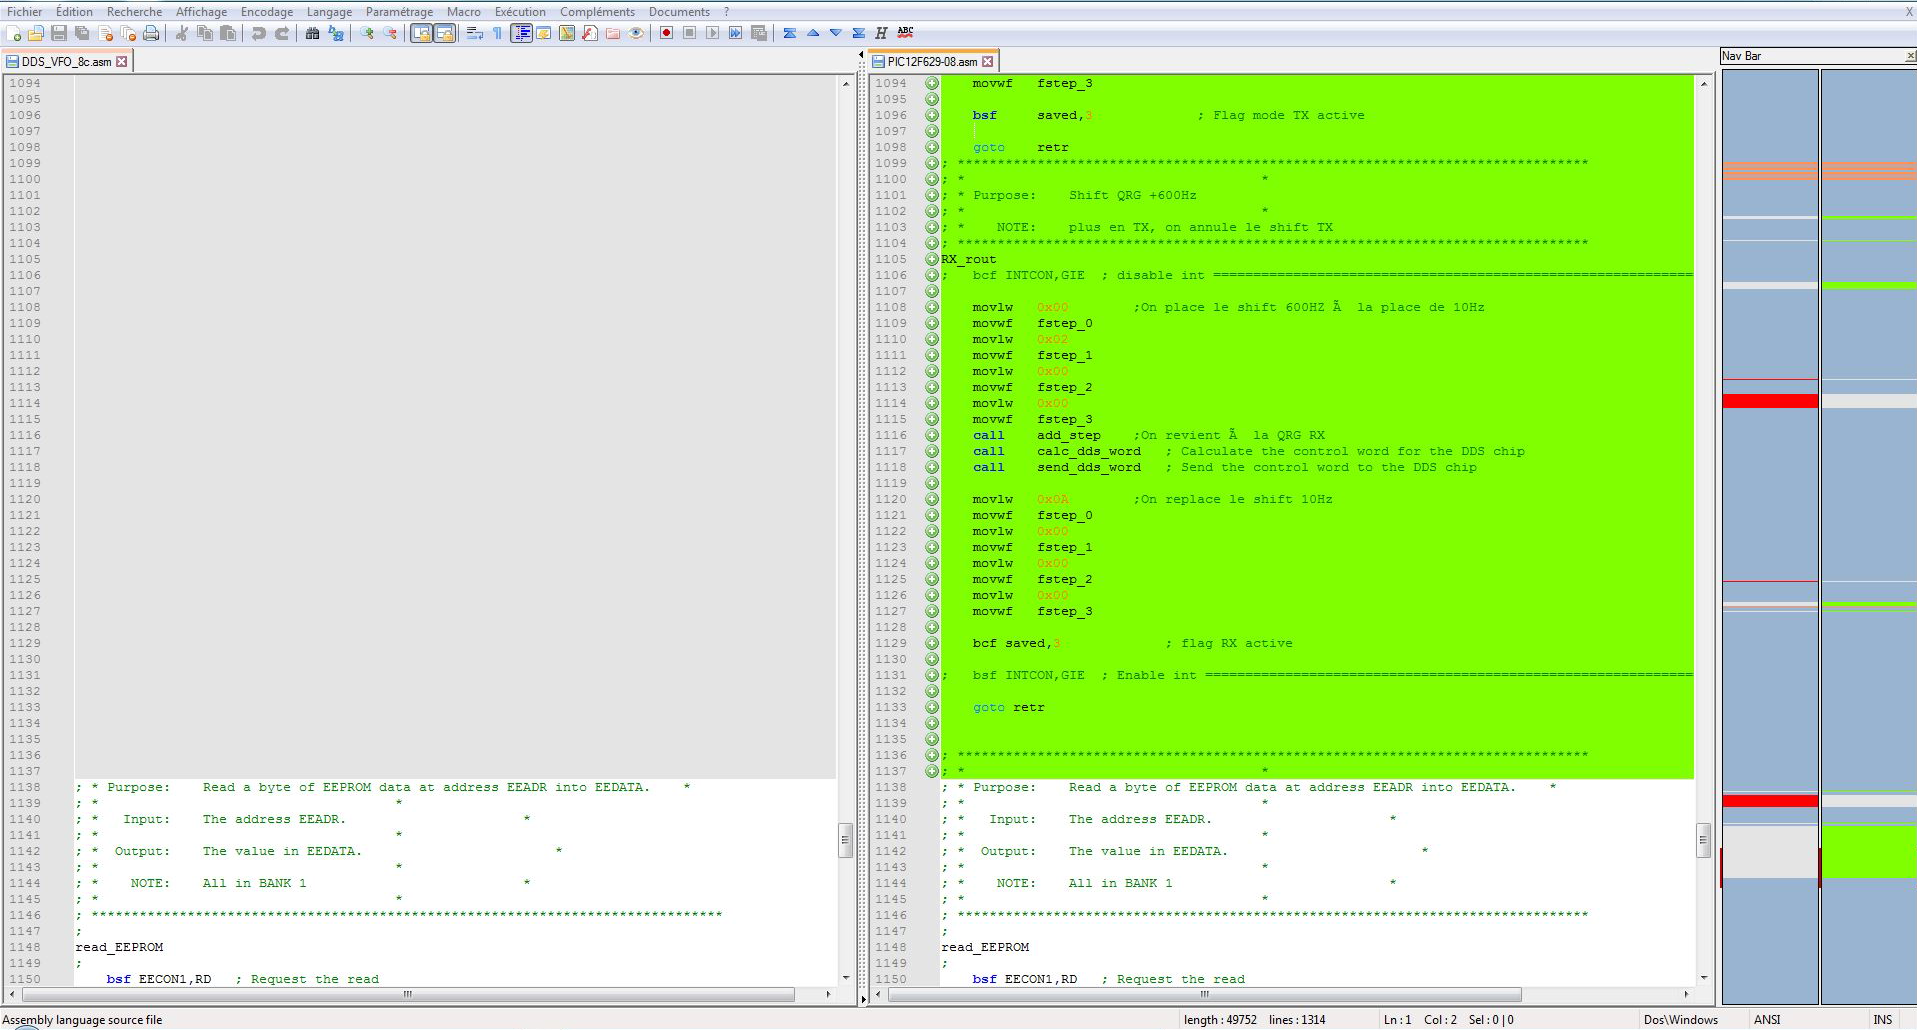
Task: Open the Langage menu
Action: 329,12
